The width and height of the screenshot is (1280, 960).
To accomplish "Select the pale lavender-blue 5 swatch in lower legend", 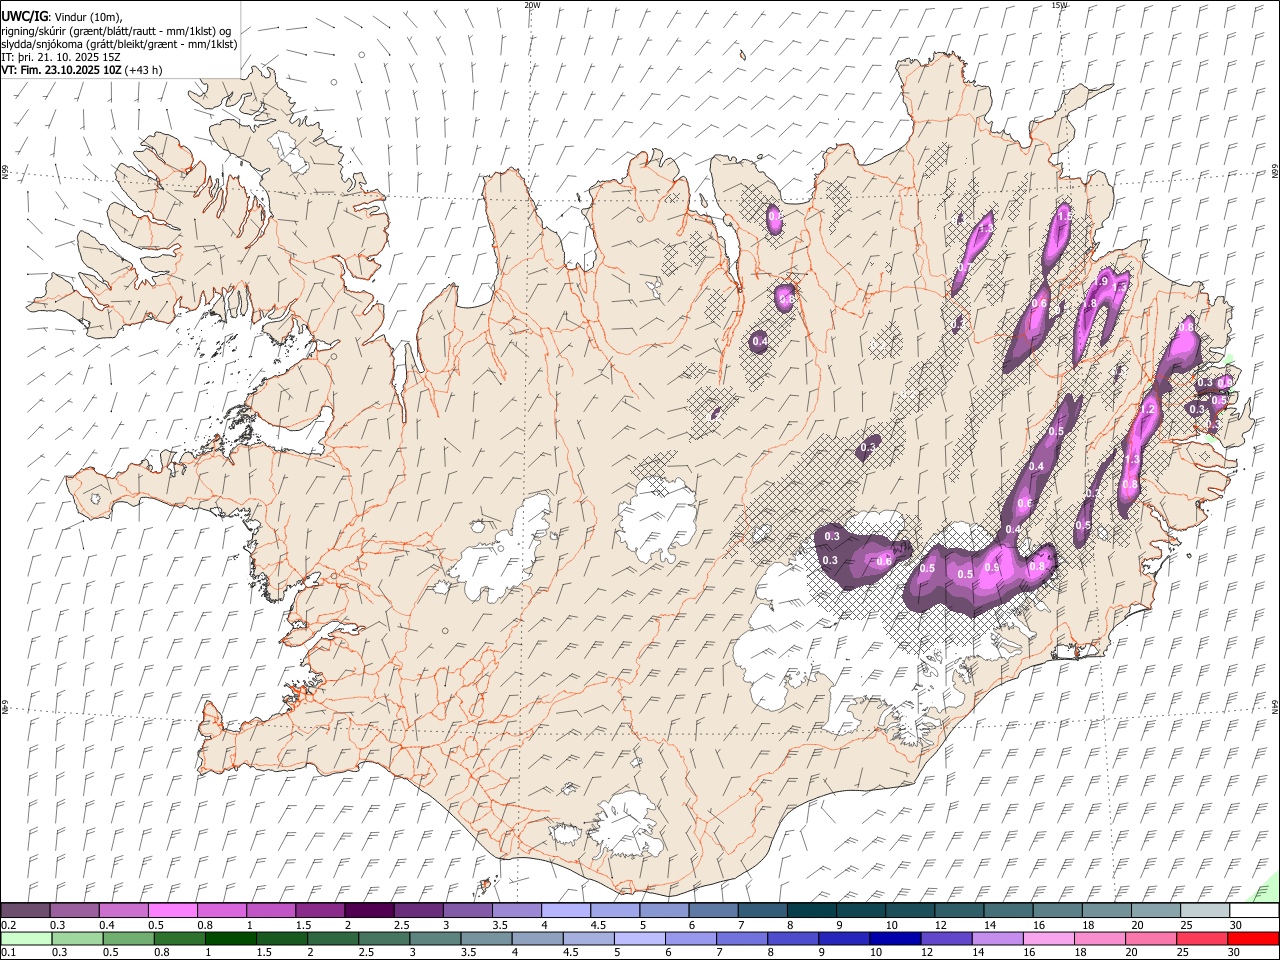I will pyautogui.click(x=639, y=939).
